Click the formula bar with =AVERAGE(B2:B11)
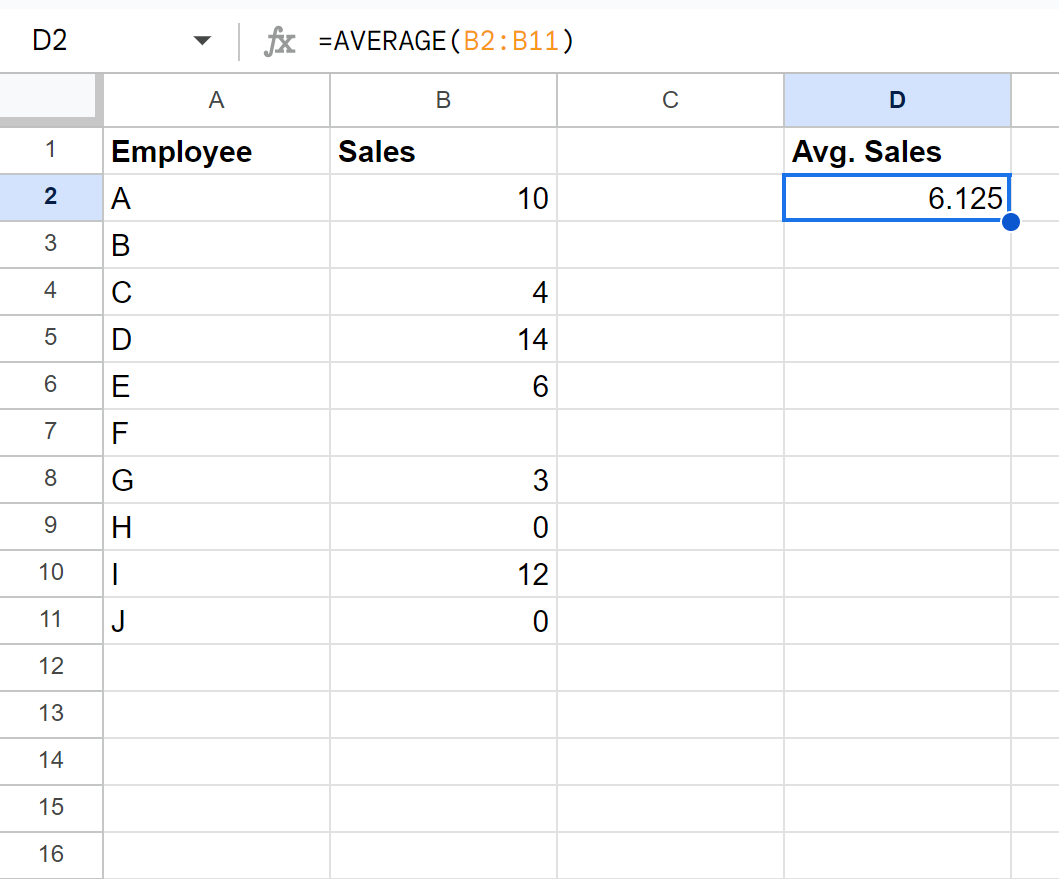 coord(682,41)
